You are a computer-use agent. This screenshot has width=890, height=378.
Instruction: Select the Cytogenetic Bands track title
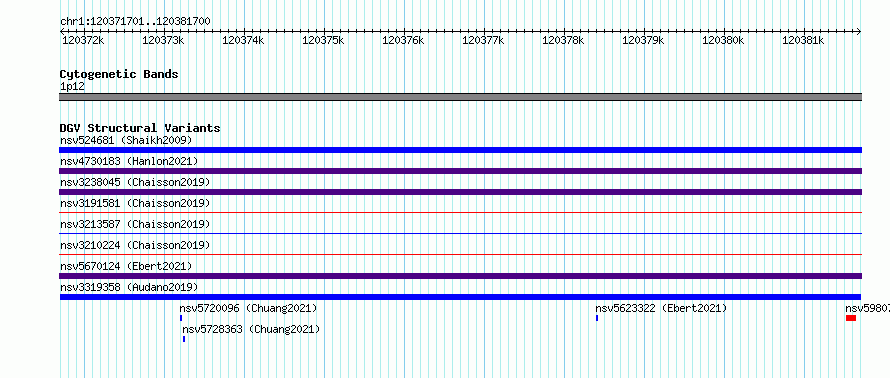click(x=119, y=74)
